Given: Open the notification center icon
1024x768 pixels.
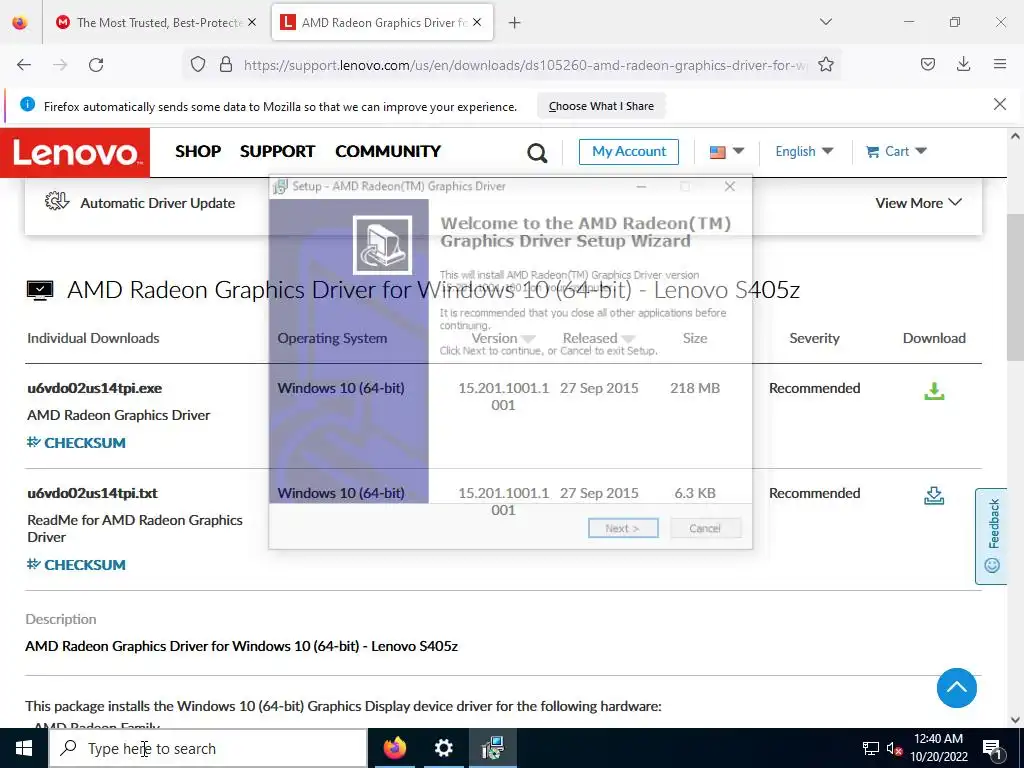Looking at the screenshot, I should click(991, 748).
